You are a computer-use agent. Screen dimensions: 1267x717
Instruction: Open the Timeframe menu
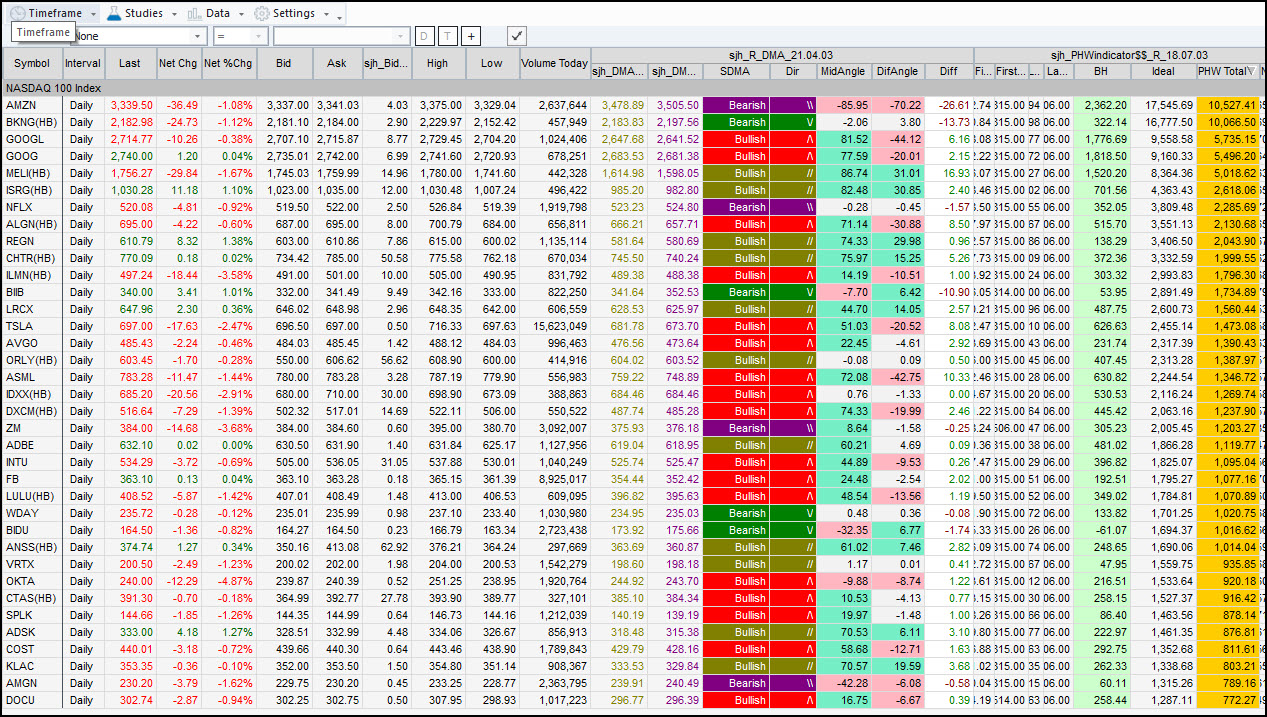point(54,13)
